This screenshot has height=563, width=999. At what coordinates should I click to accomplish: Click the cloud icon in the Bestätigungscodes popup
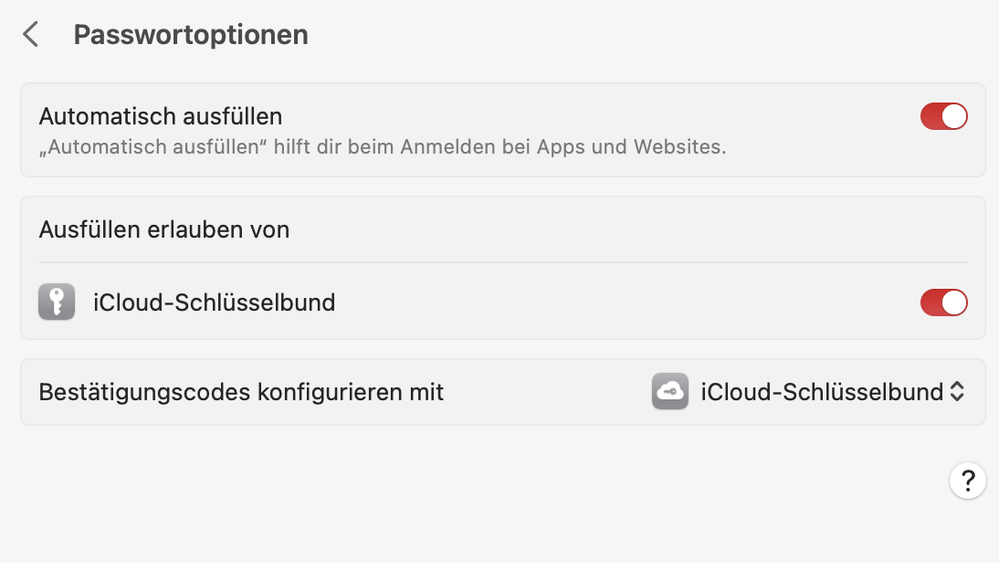pyautogui.click(x=670, y=392)
